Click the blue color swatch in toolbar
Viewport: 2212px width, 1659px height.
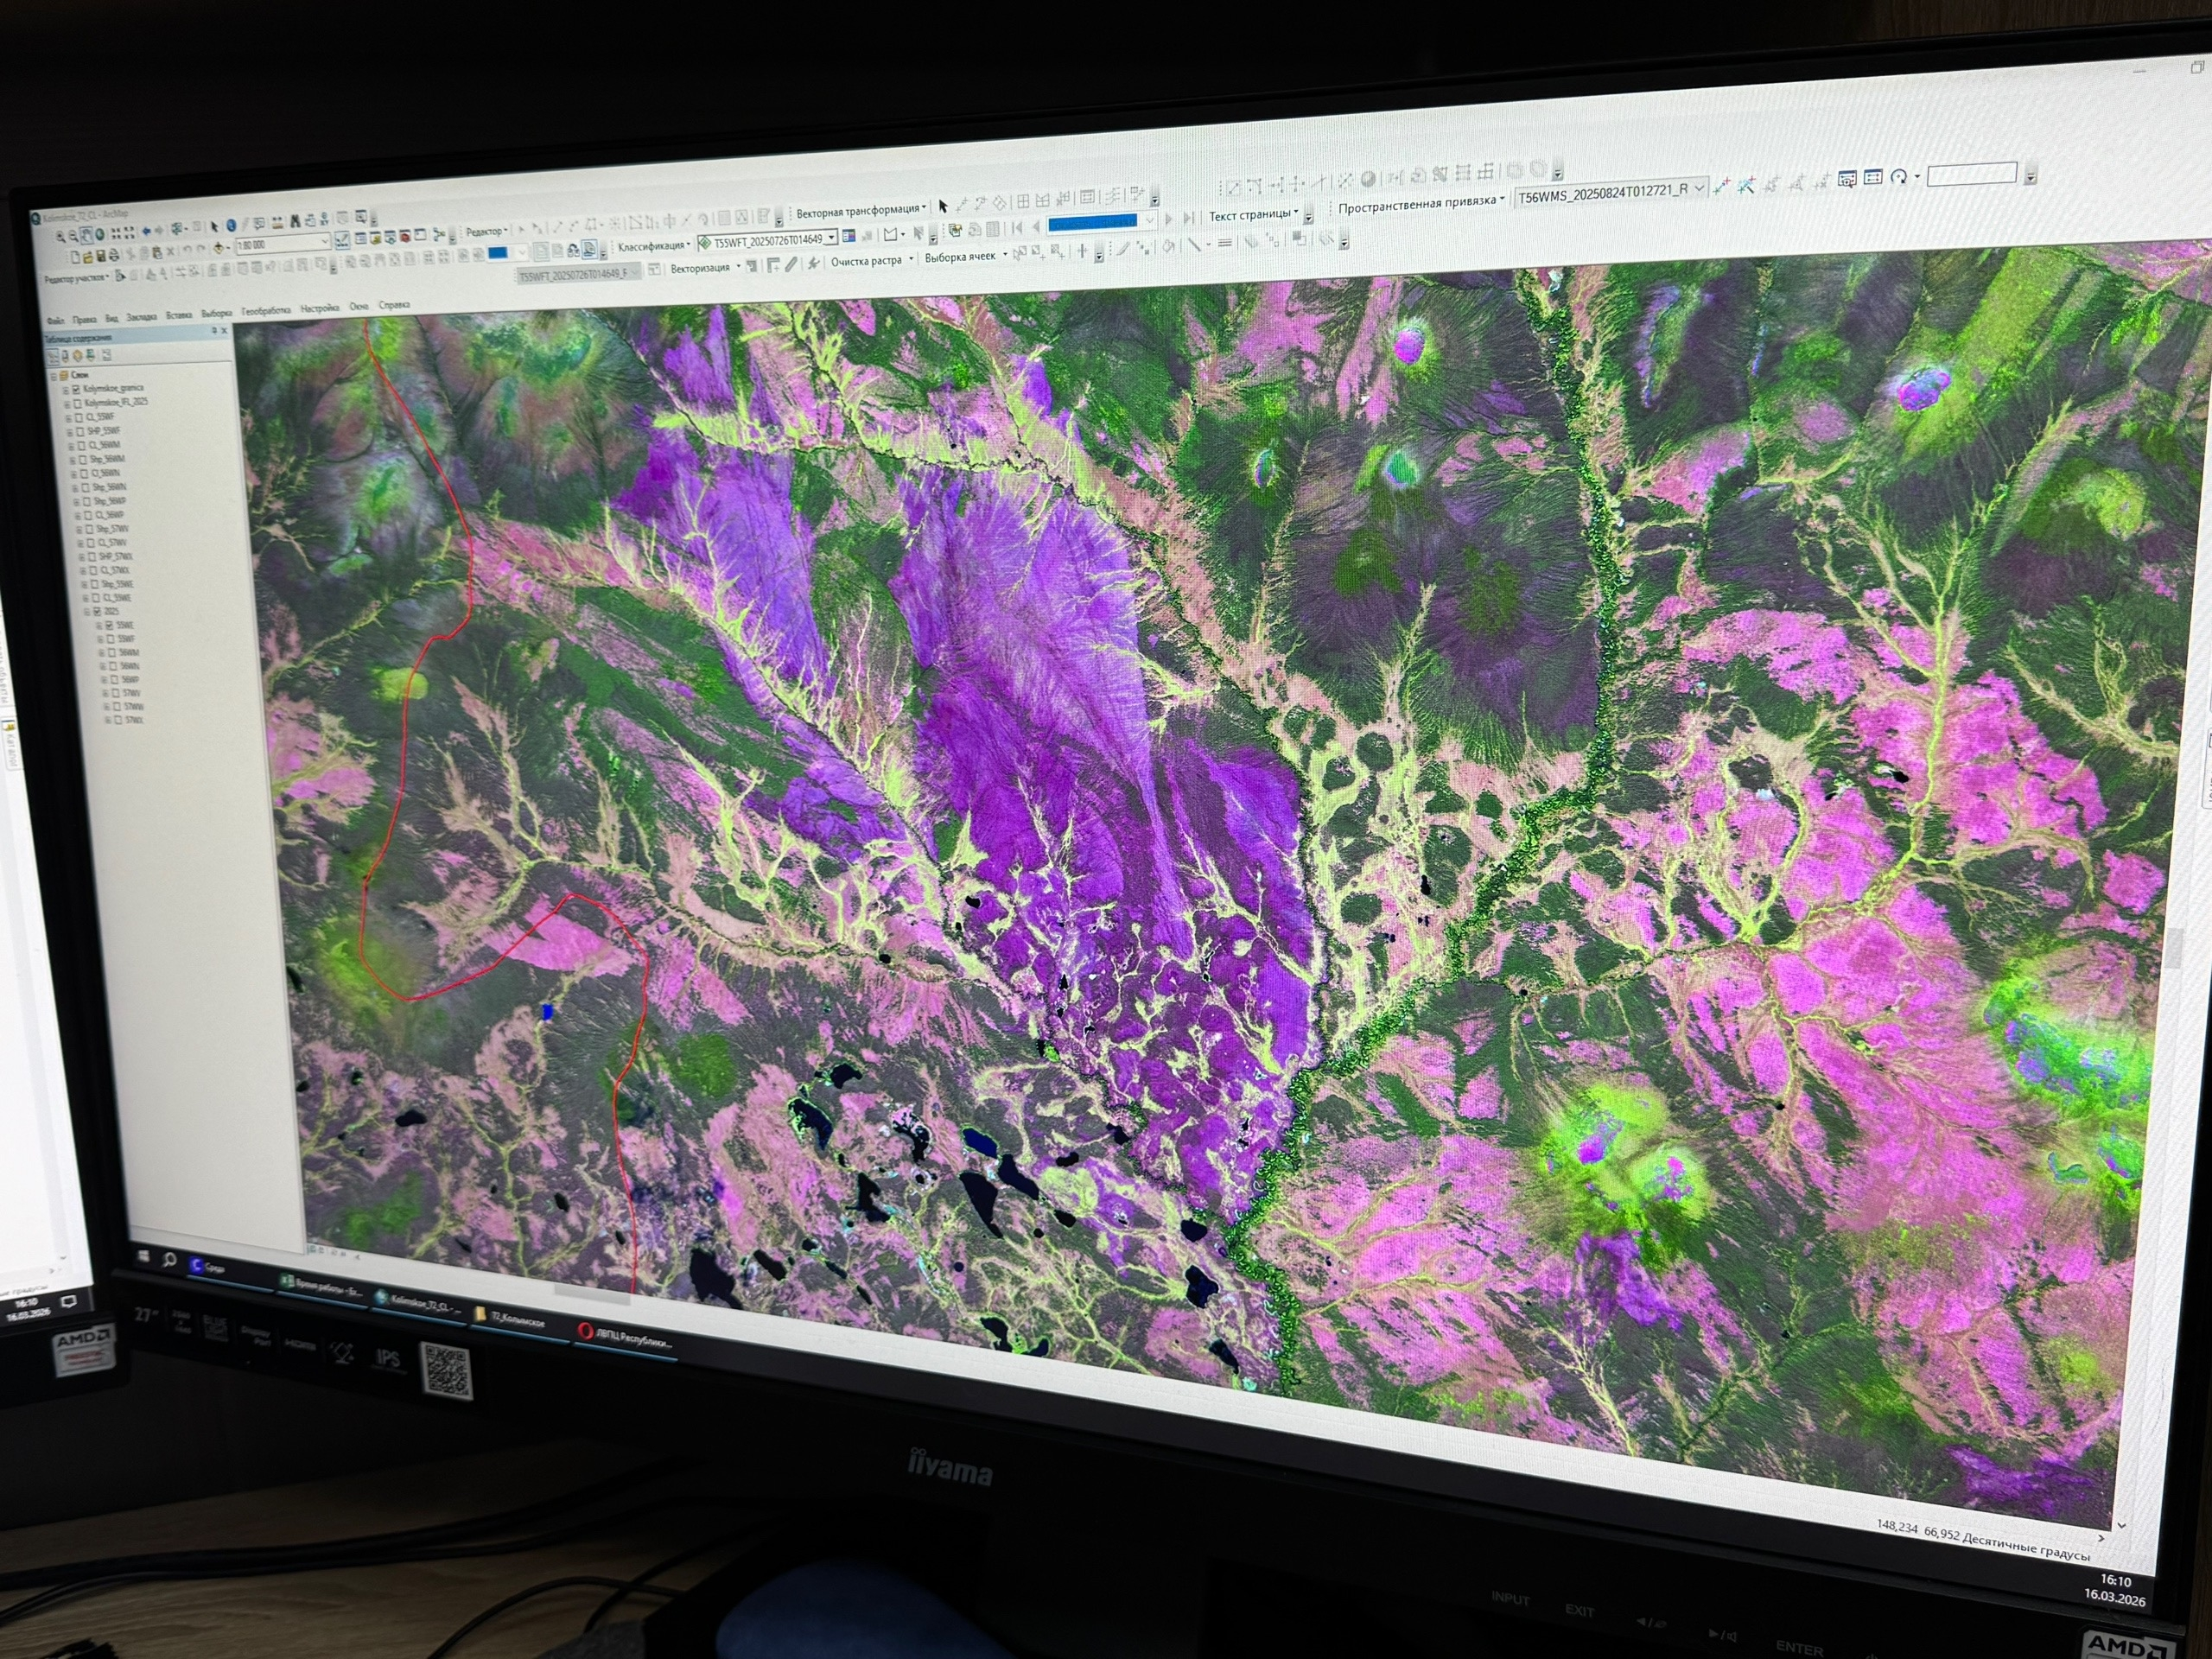pos(498,252)
